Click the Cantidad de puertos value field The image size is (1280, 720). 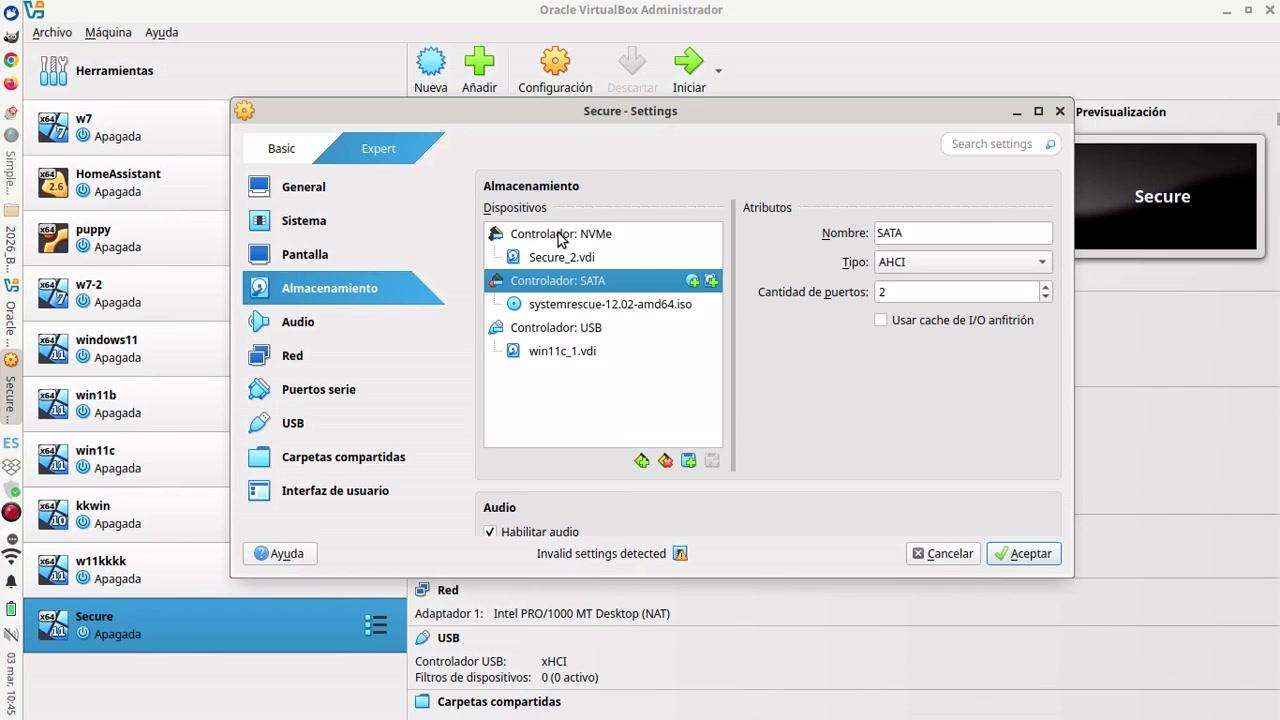[x=957, y=292]
